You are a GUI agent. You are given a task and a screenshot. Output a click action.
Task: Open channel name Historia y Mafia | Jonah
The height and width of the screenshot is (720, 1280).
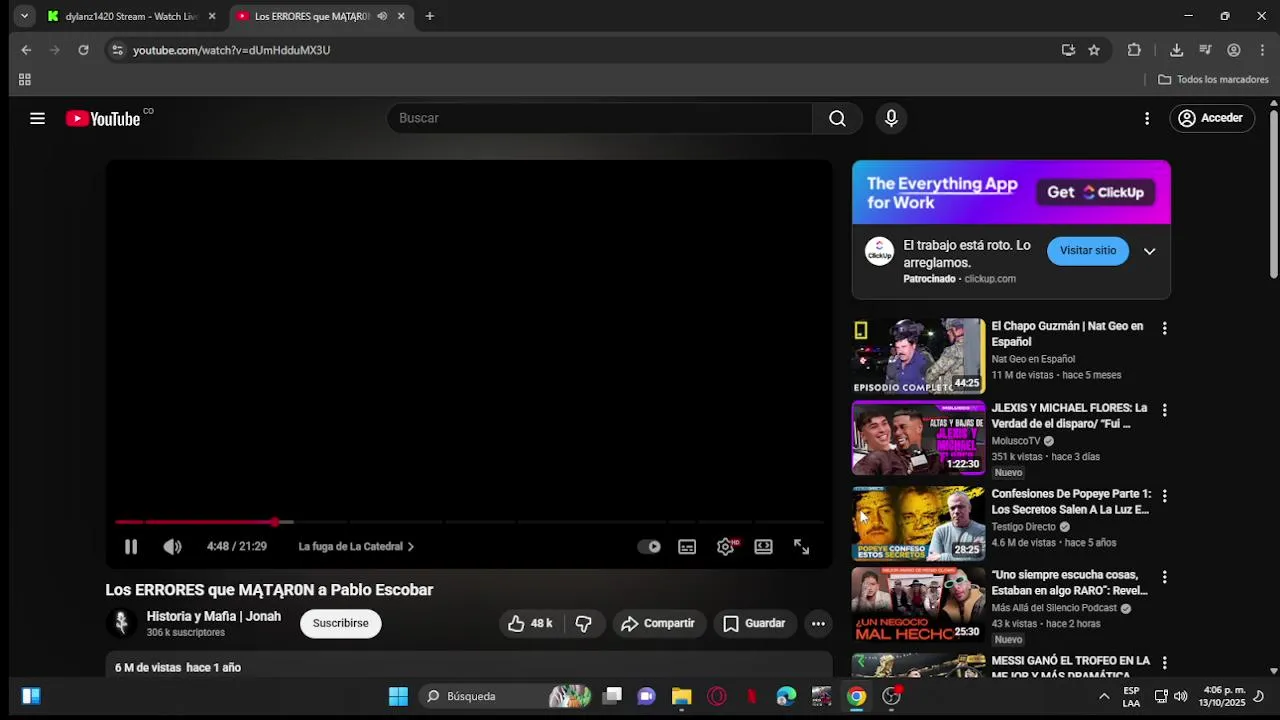click(x=213, y=616)
